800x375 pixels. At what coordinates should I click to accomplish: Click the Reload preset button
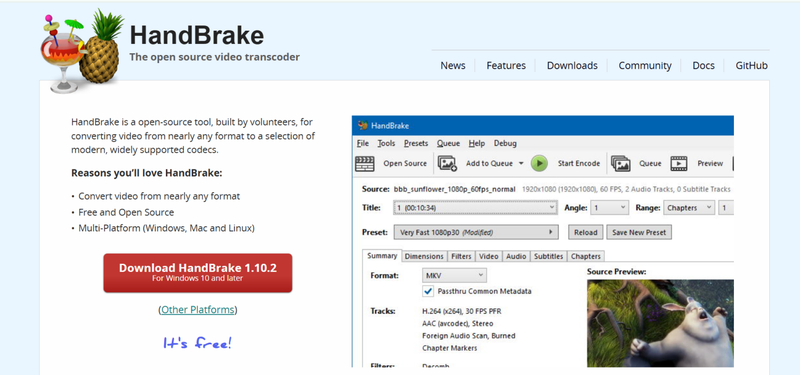click(x=586, y=232)
